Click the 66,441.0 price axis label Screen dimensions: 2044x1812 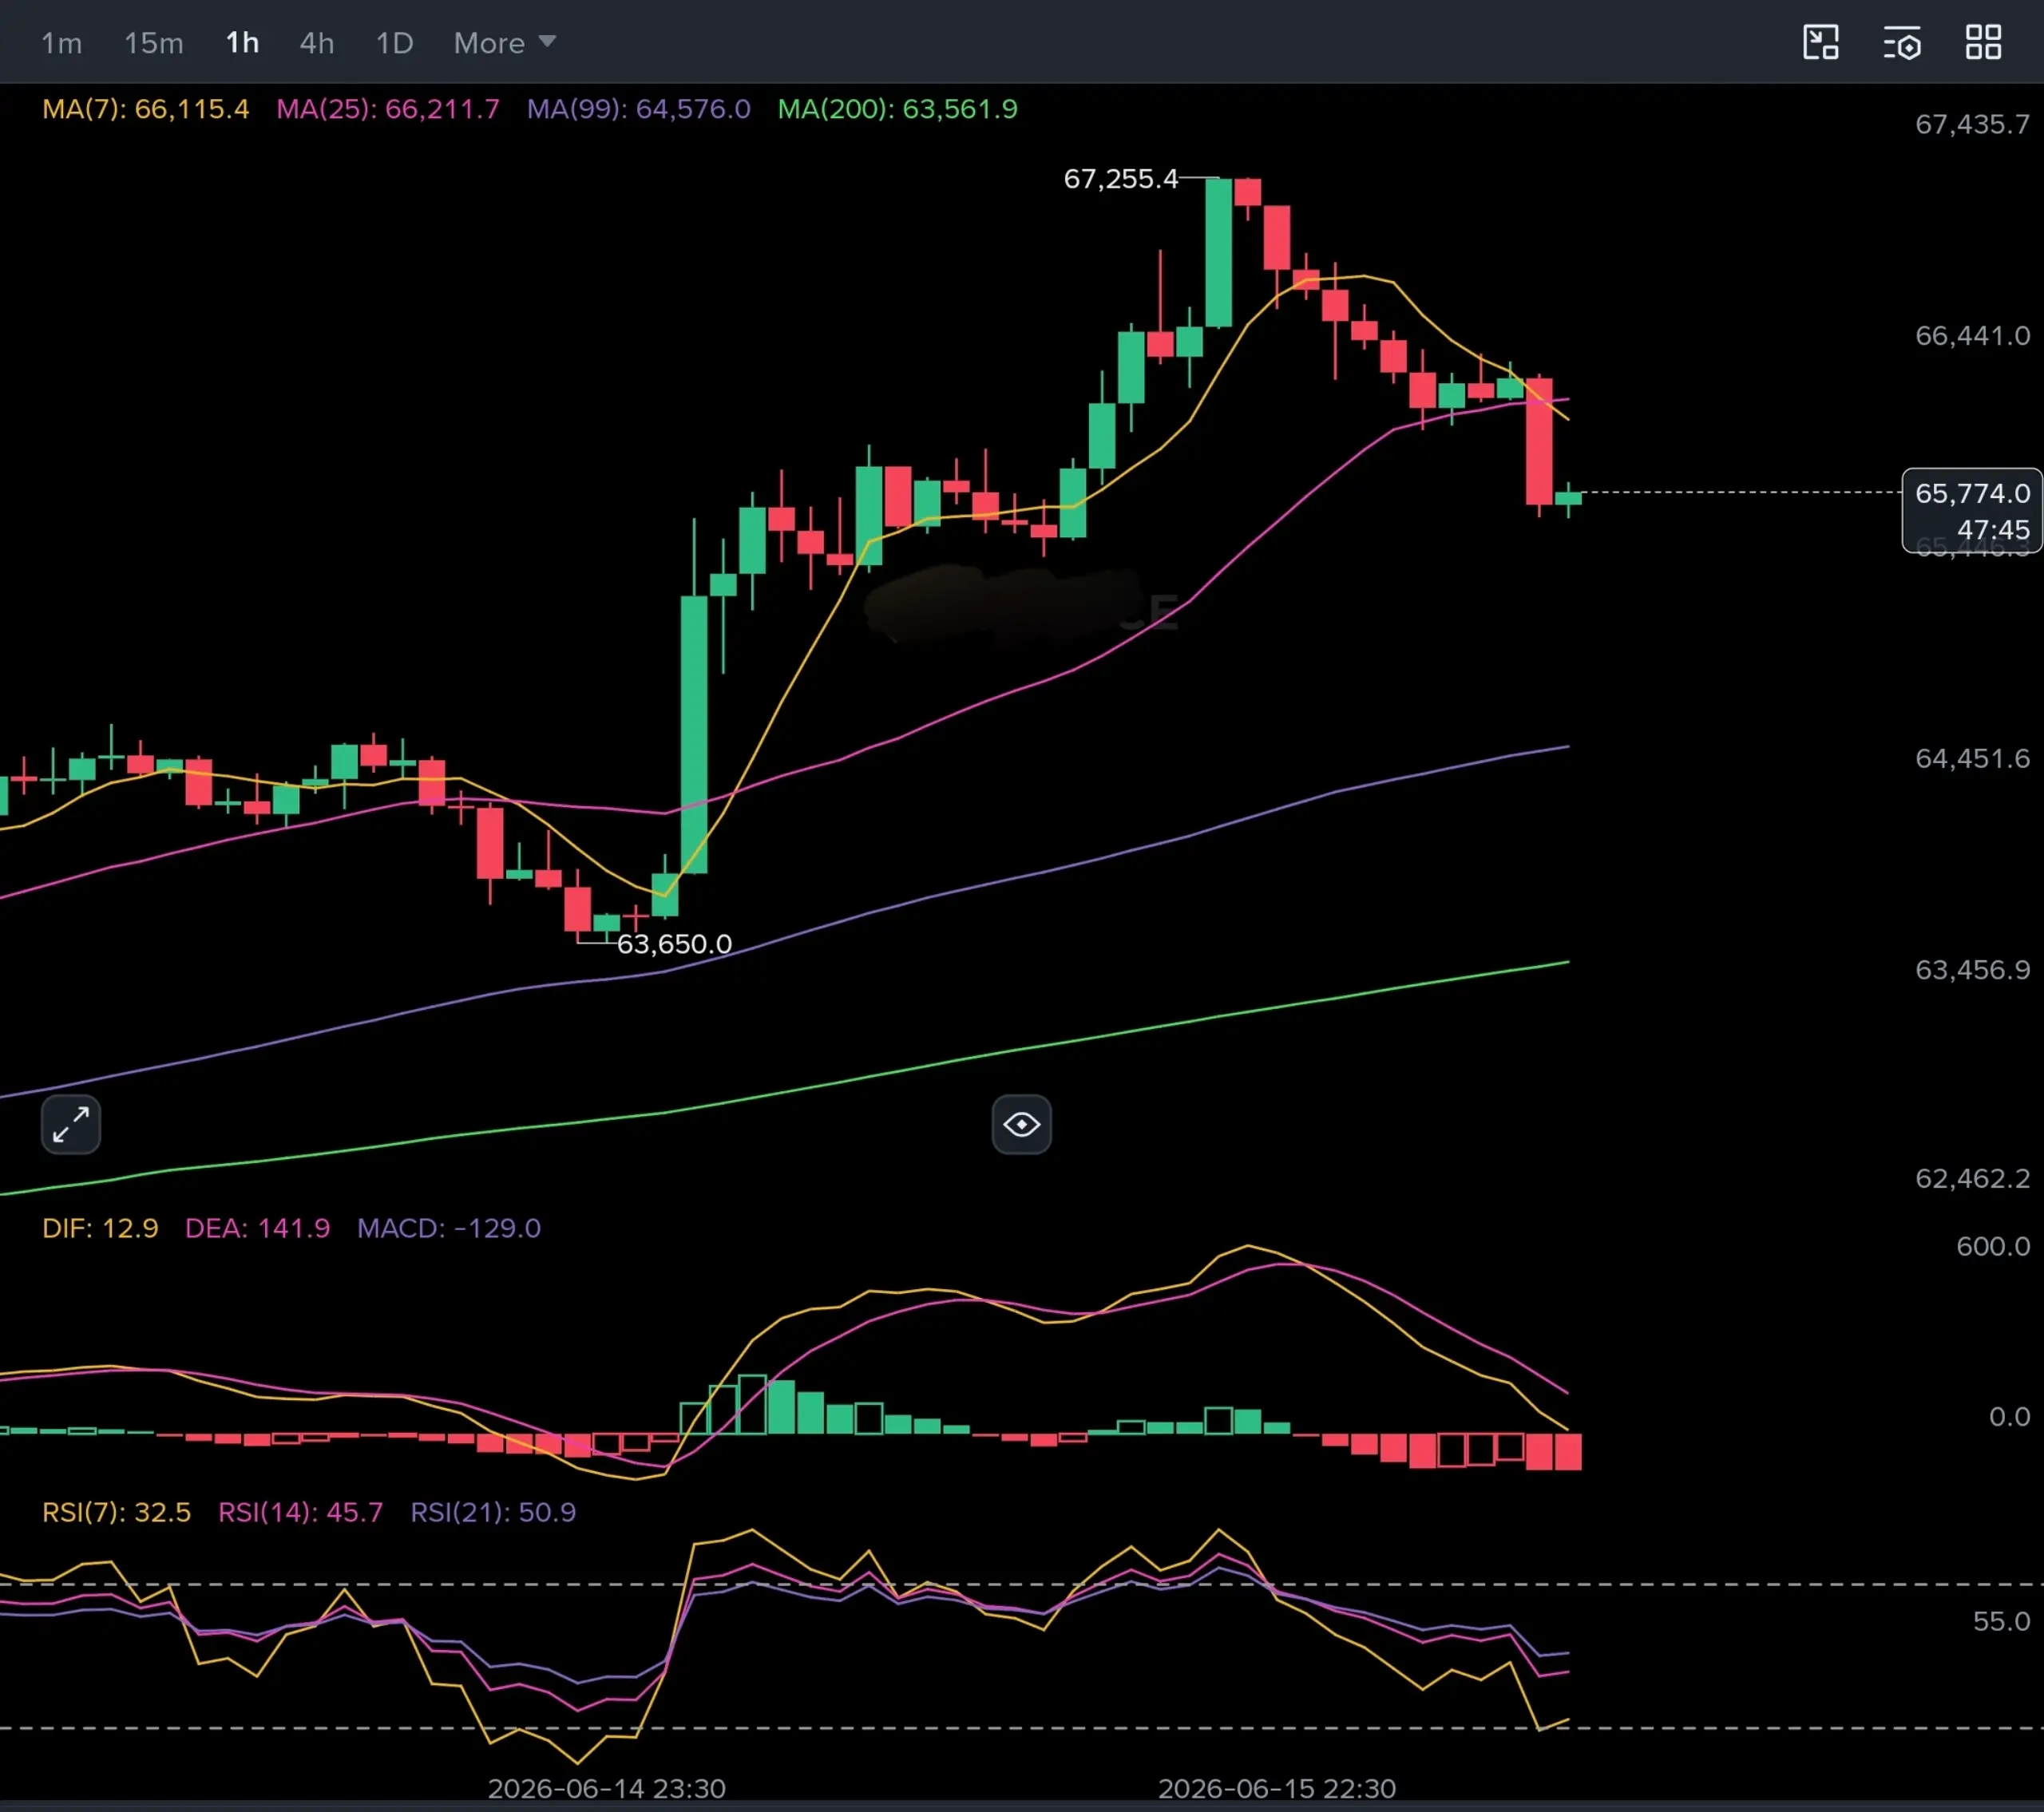[1972, 336]
